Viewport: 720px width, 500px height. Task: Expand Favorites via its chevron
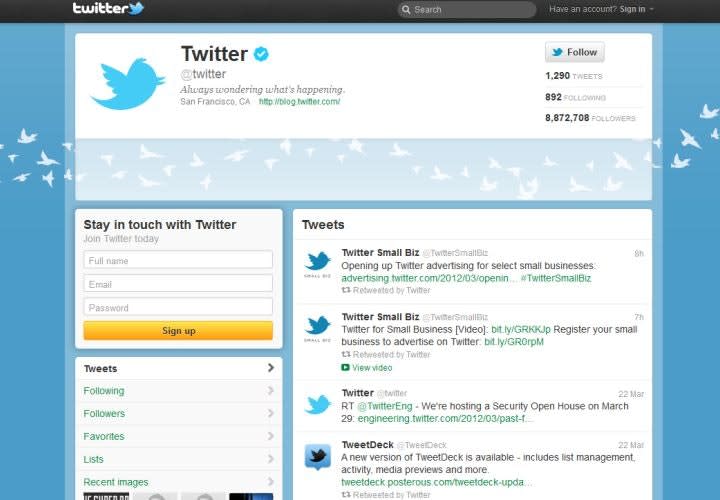coord(270,437)
